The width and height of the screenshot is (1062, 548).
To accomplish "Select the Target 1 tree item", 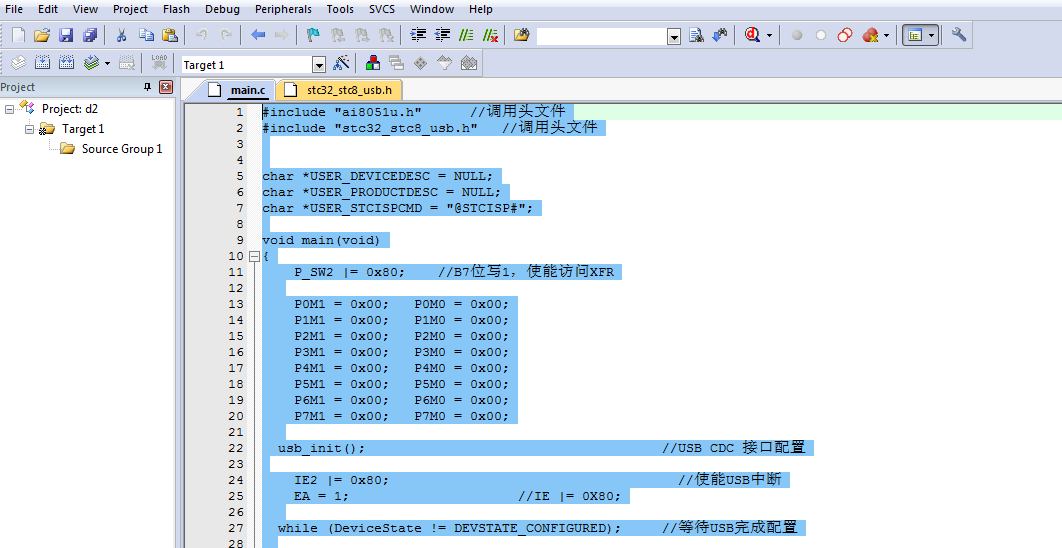I will point(83,129).
